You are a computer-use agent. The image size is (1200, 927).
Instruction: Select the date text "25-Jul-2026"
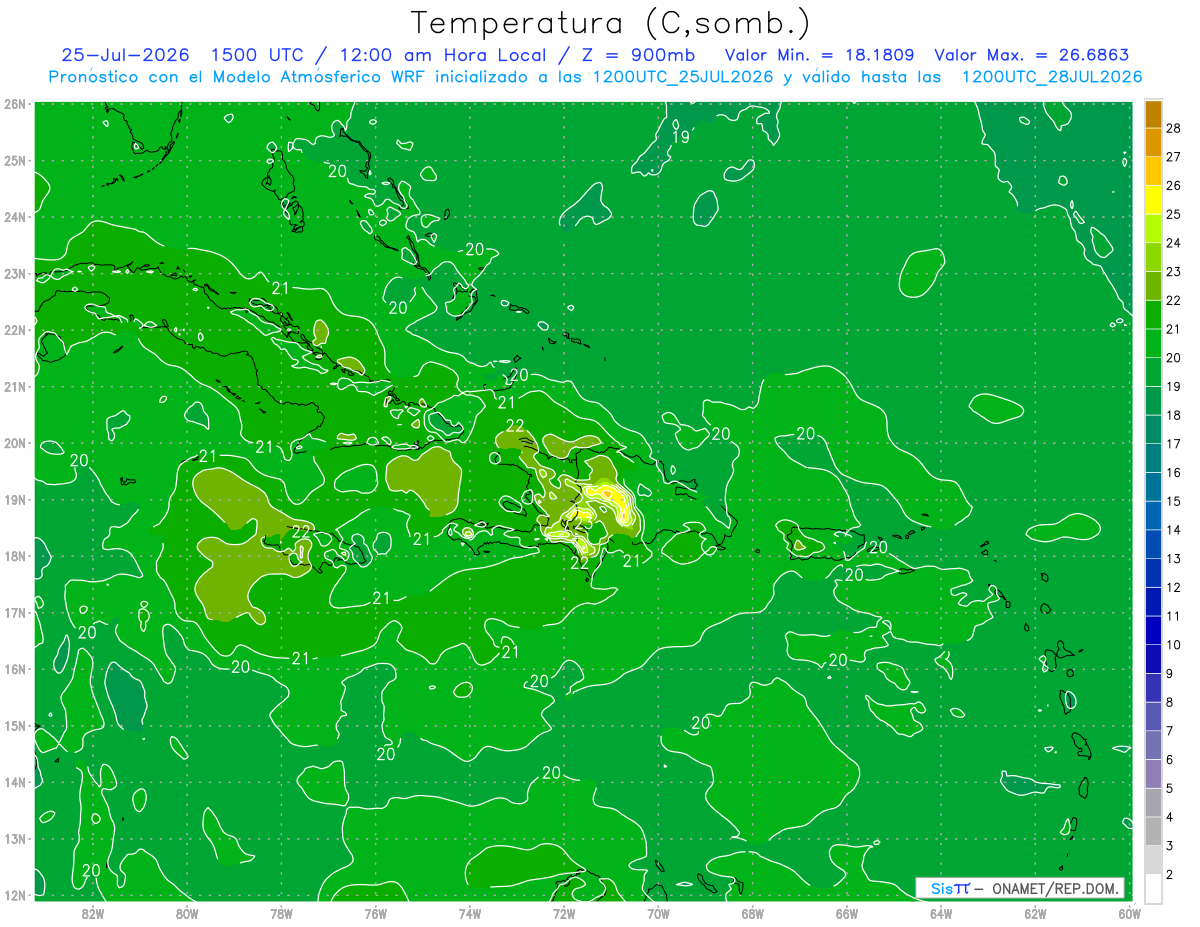tap(125, 55)
